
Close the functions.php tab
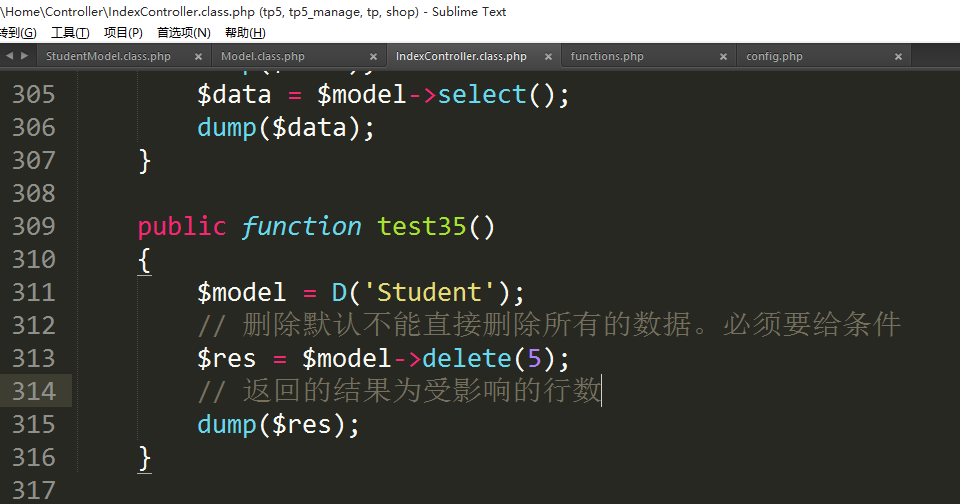[723, 57]
